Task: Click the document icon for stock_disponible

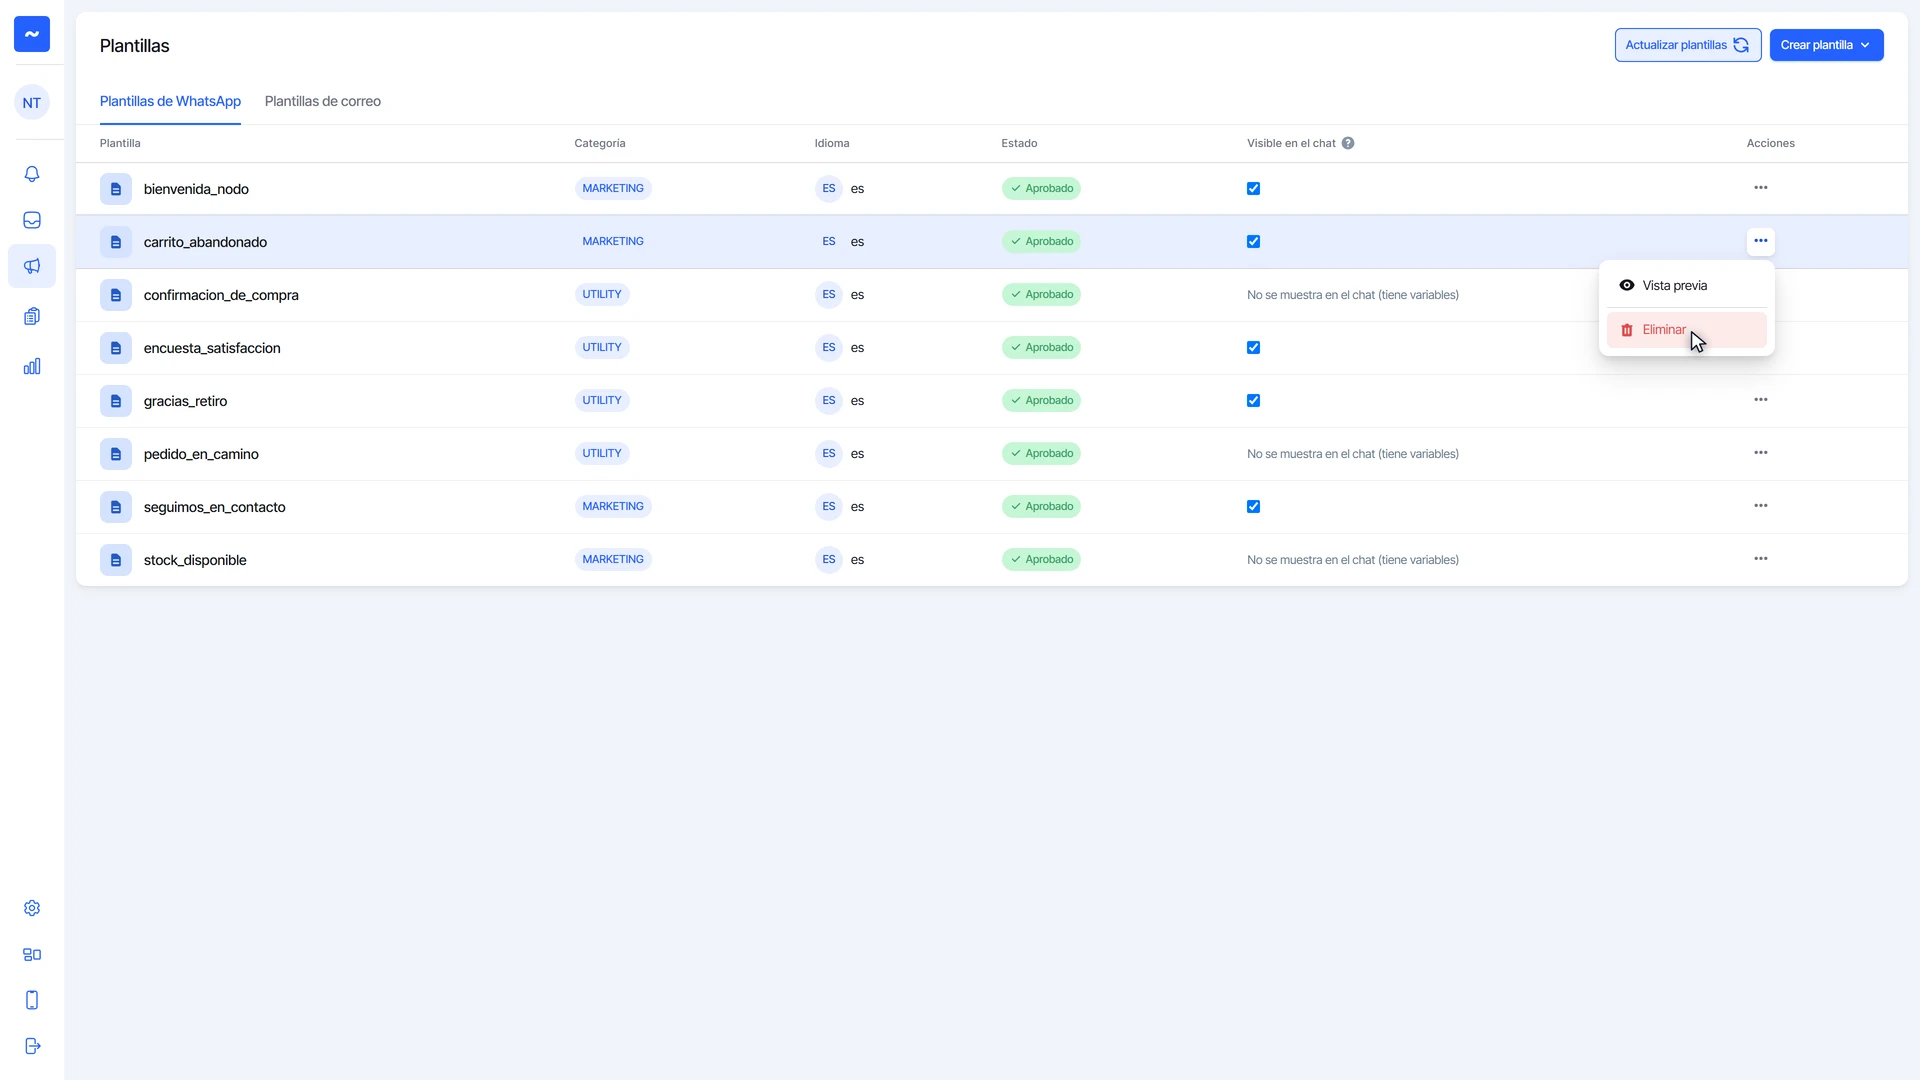Action: click(116, 560)
